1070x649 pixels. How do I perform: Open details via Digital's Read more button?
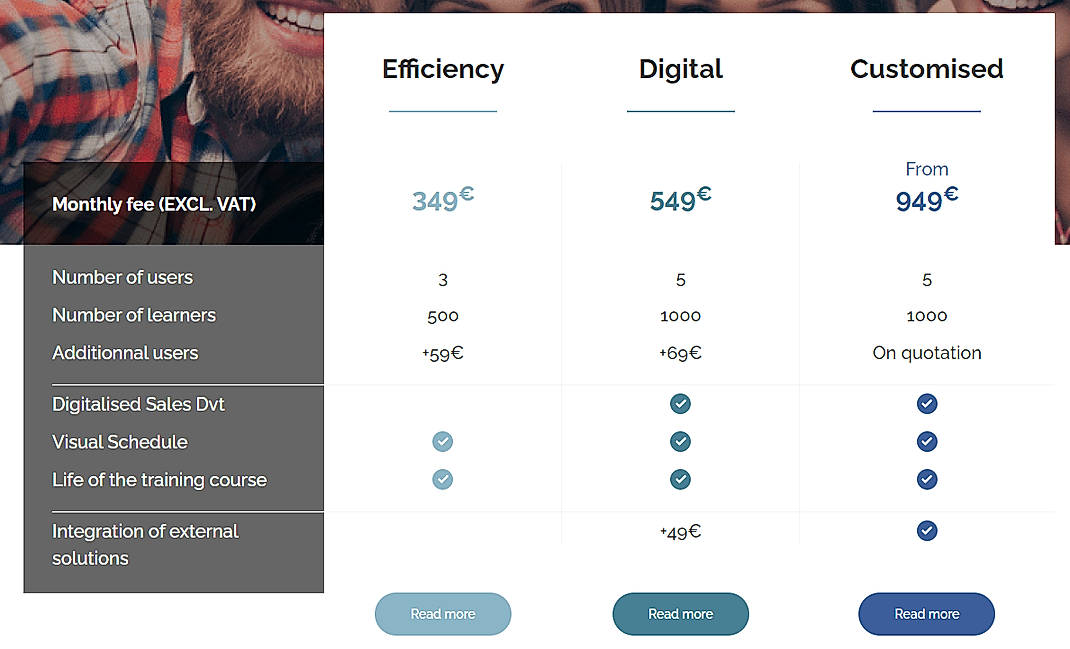(x=680, y=614)
